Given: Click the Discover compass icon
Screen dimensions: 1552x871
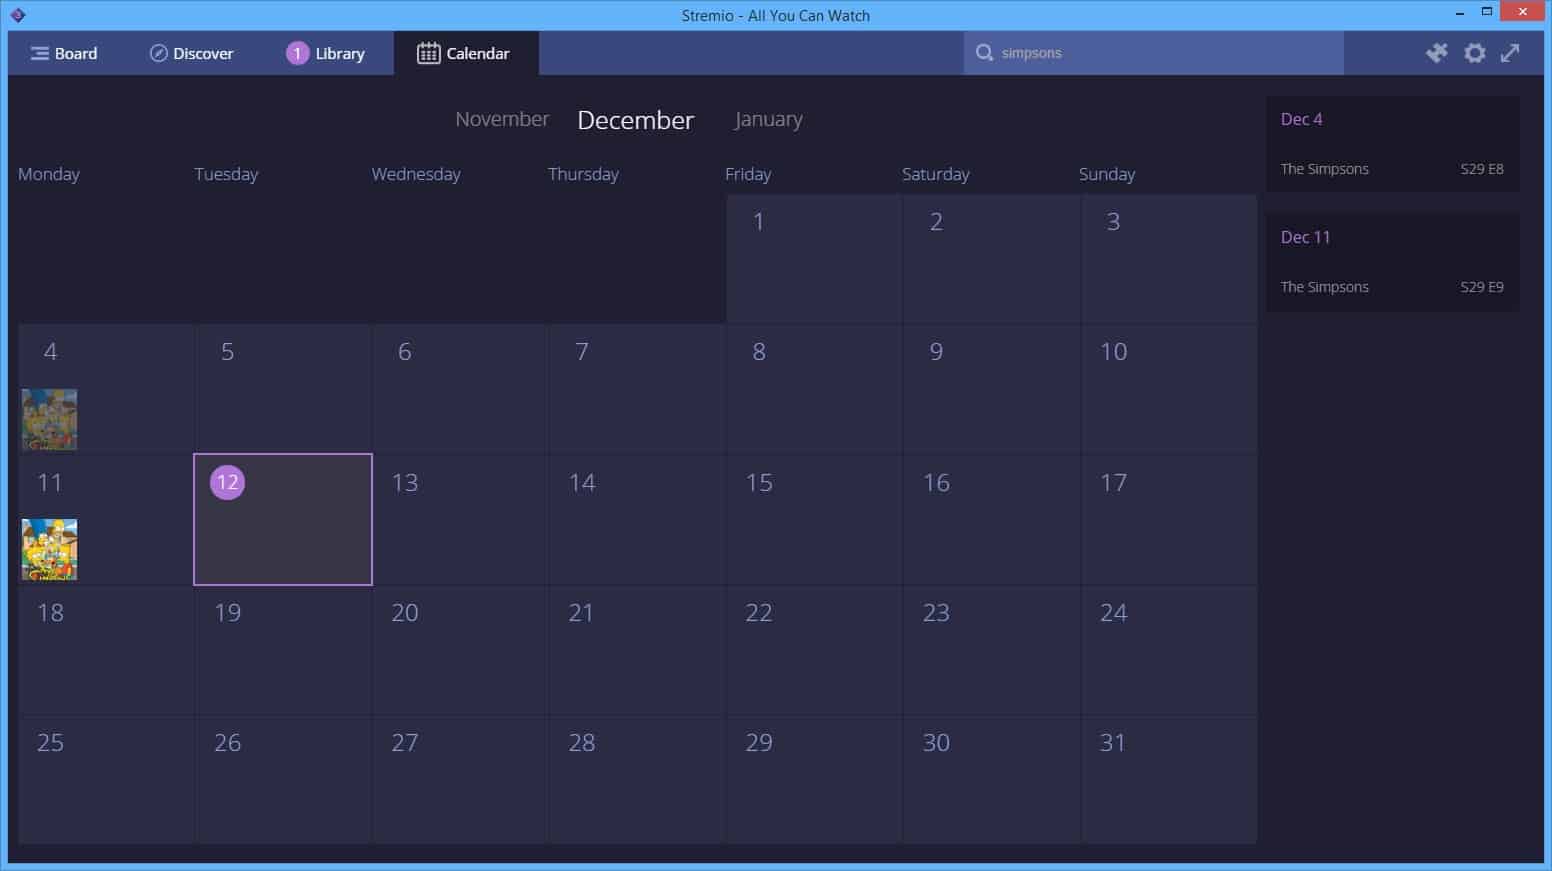Looking at the screenshot, I should pos(158,53).
